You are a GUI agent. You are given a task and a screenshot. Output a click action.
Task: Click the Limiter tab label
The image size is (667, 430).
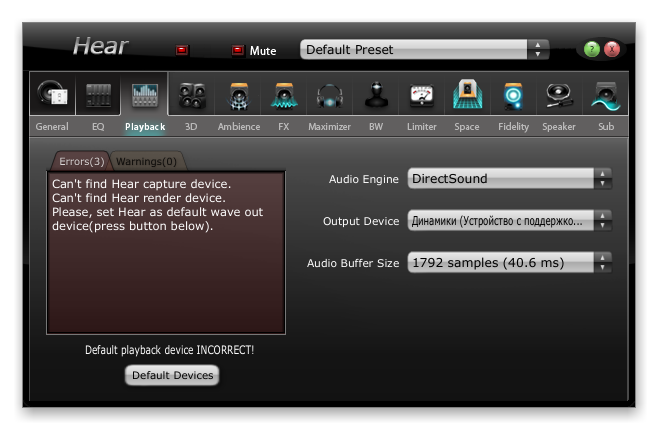422,127
